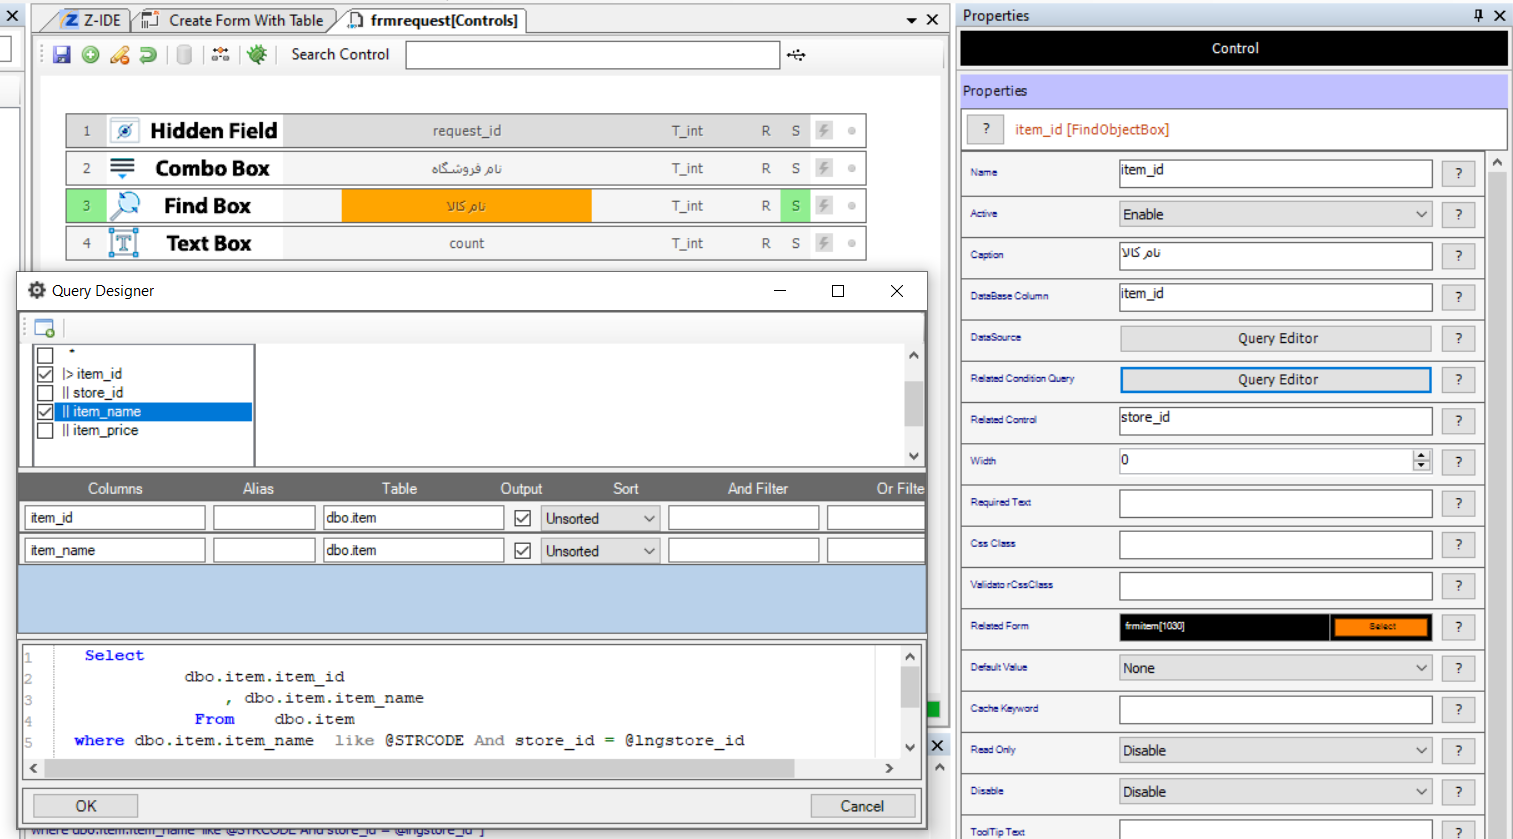Toggle the R flag in Combo Box row
Screen dimensions: 1513x839
[766, 168]
